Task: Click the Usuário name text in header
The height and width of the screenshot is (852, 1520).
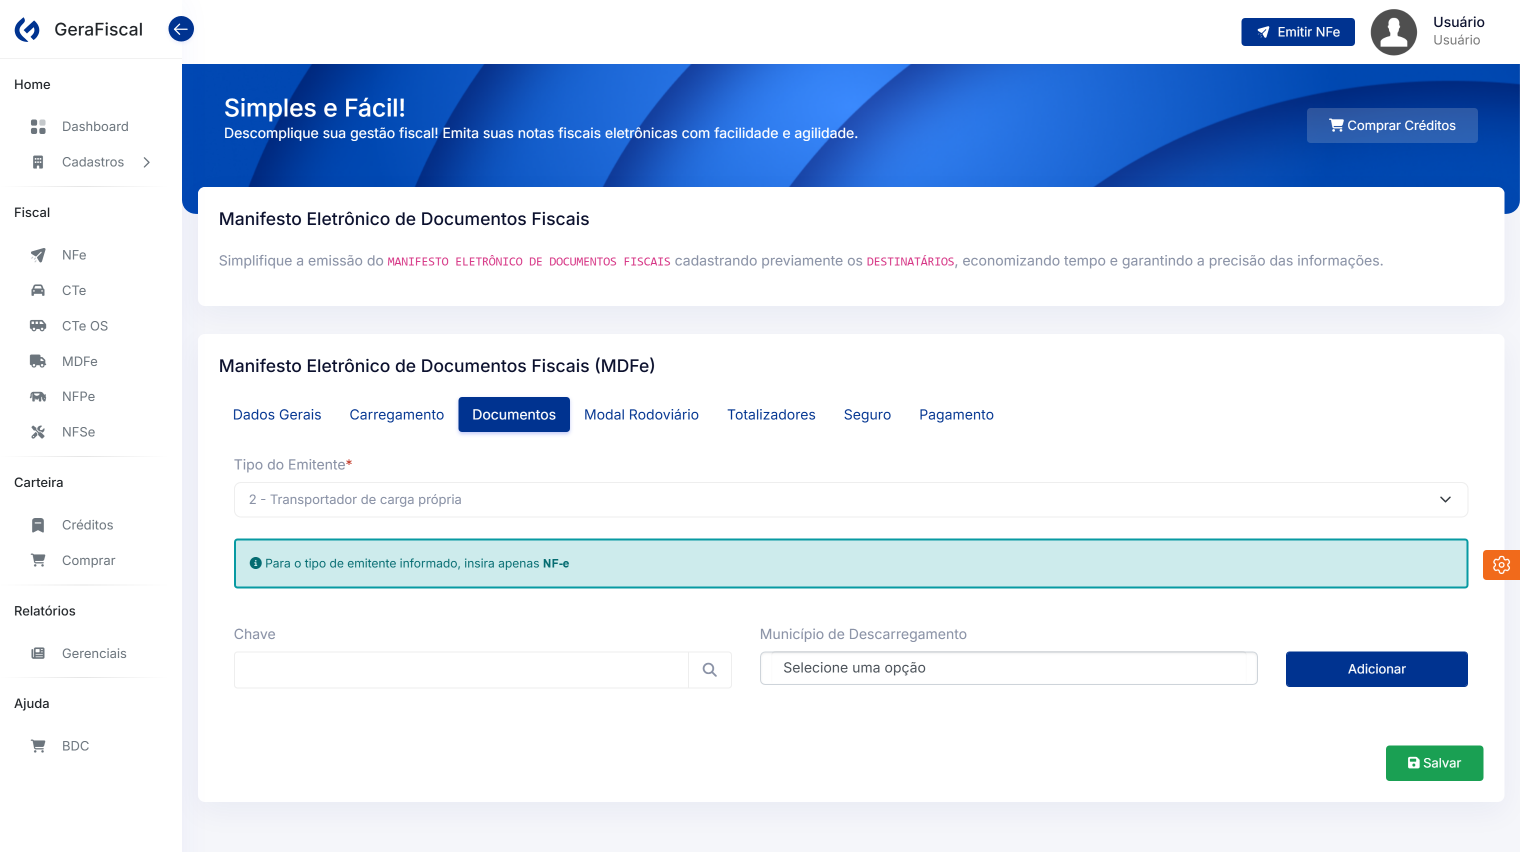Action: tap(1458, 22)
